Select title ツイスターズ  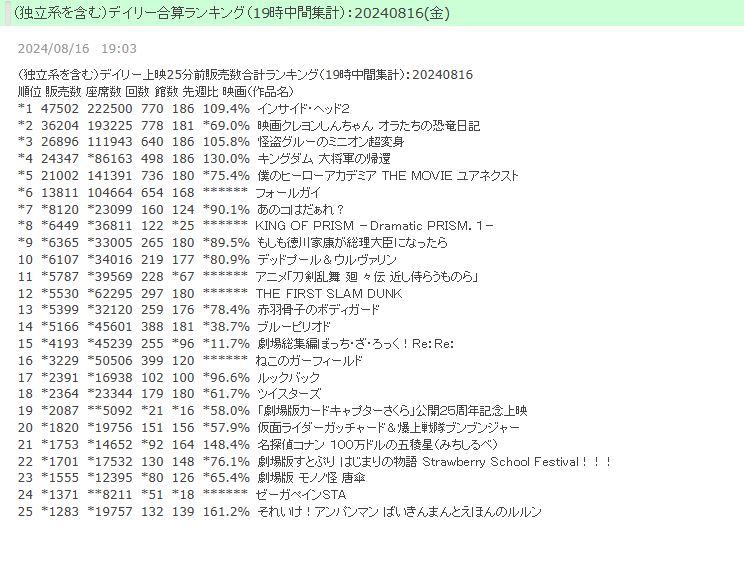tap(289, 394)
